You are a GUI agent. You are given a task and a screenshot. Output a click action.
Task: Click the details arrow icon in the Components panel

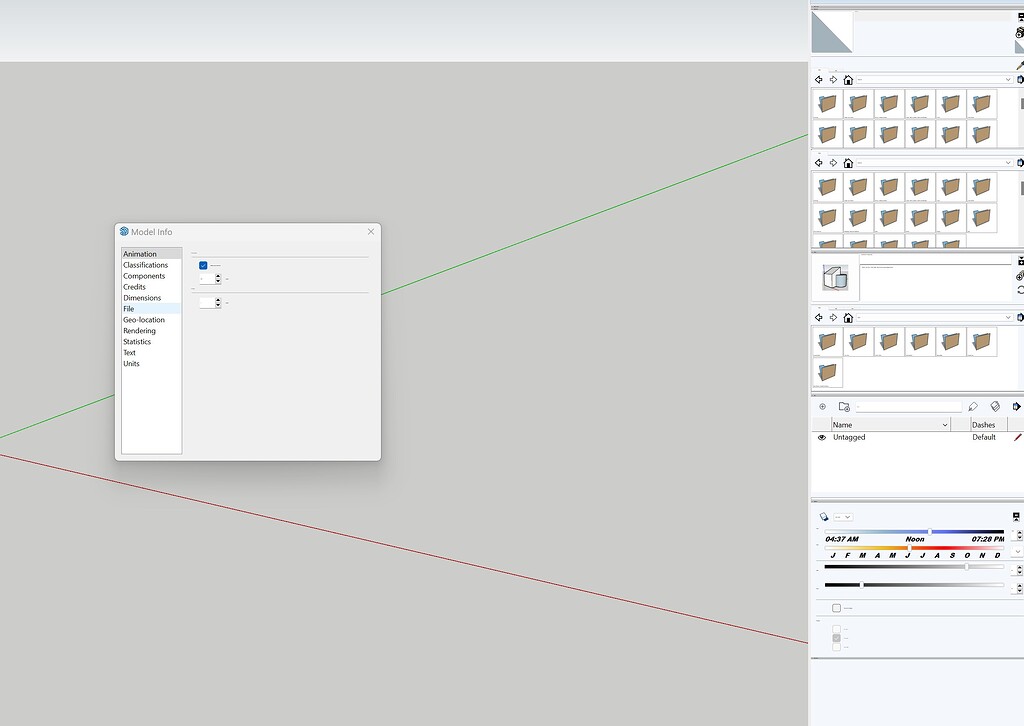pyautogui.click(x=1020, y=317)
